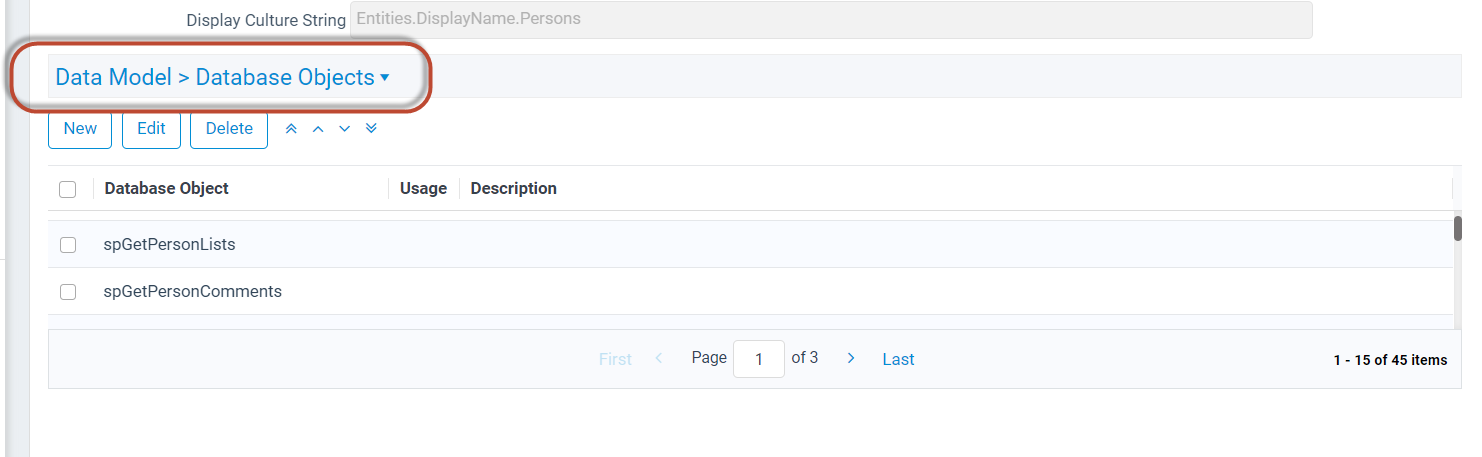
Task: Click the grid vertical scrollbar thumb
Action: (1458, 228)
